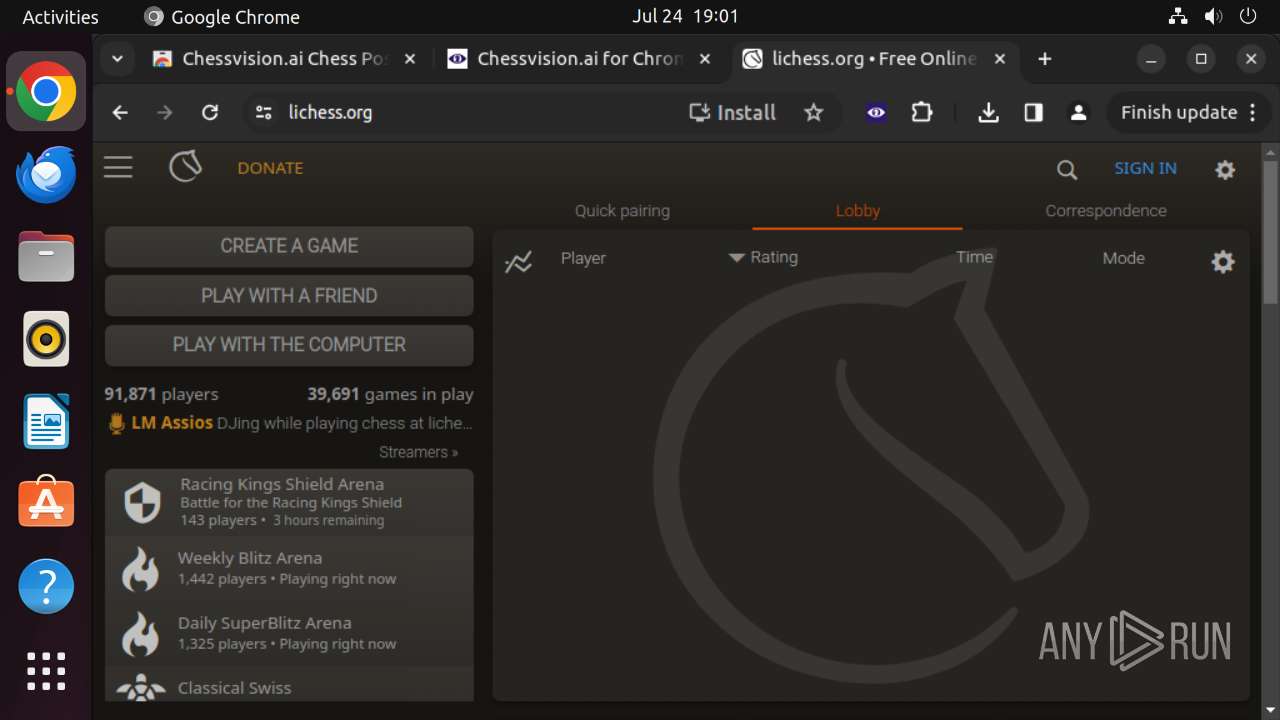Open the Streamers » link

[x=418, y=452]
